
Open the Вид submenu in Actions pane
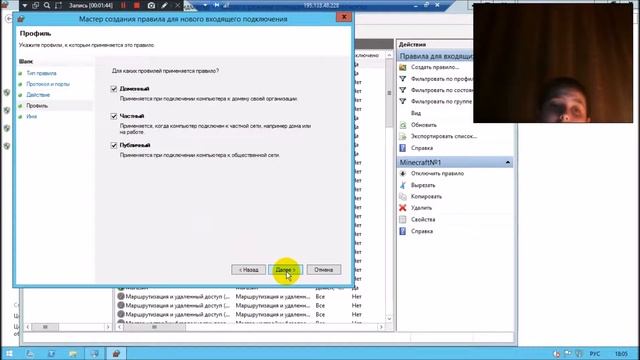[416, 113]
